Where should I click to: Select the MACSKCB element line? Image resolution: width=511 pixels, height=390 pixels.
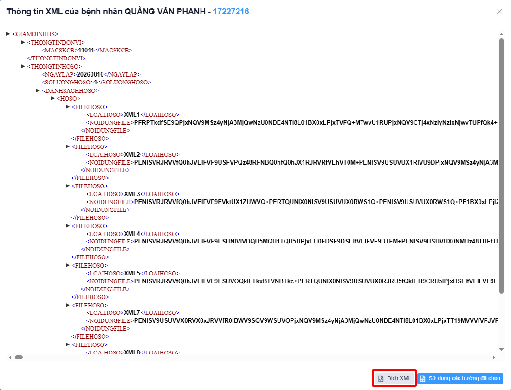point(87,50)
